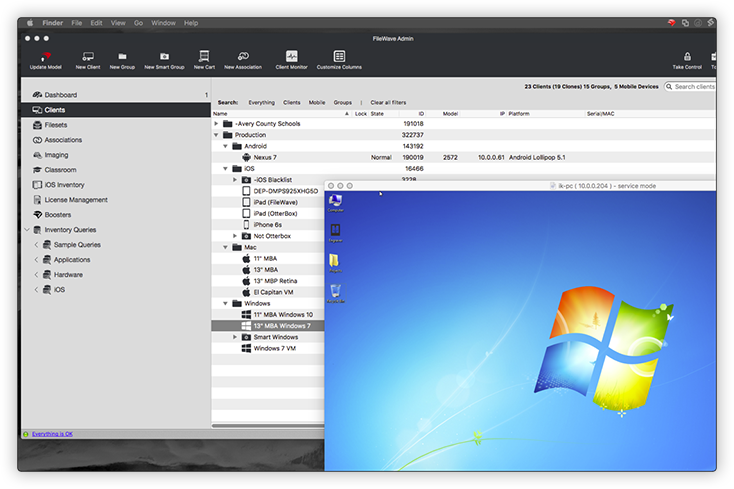Select Clients in the sidebar
Viewport: 734px width, 489px height.
(116, 110)
